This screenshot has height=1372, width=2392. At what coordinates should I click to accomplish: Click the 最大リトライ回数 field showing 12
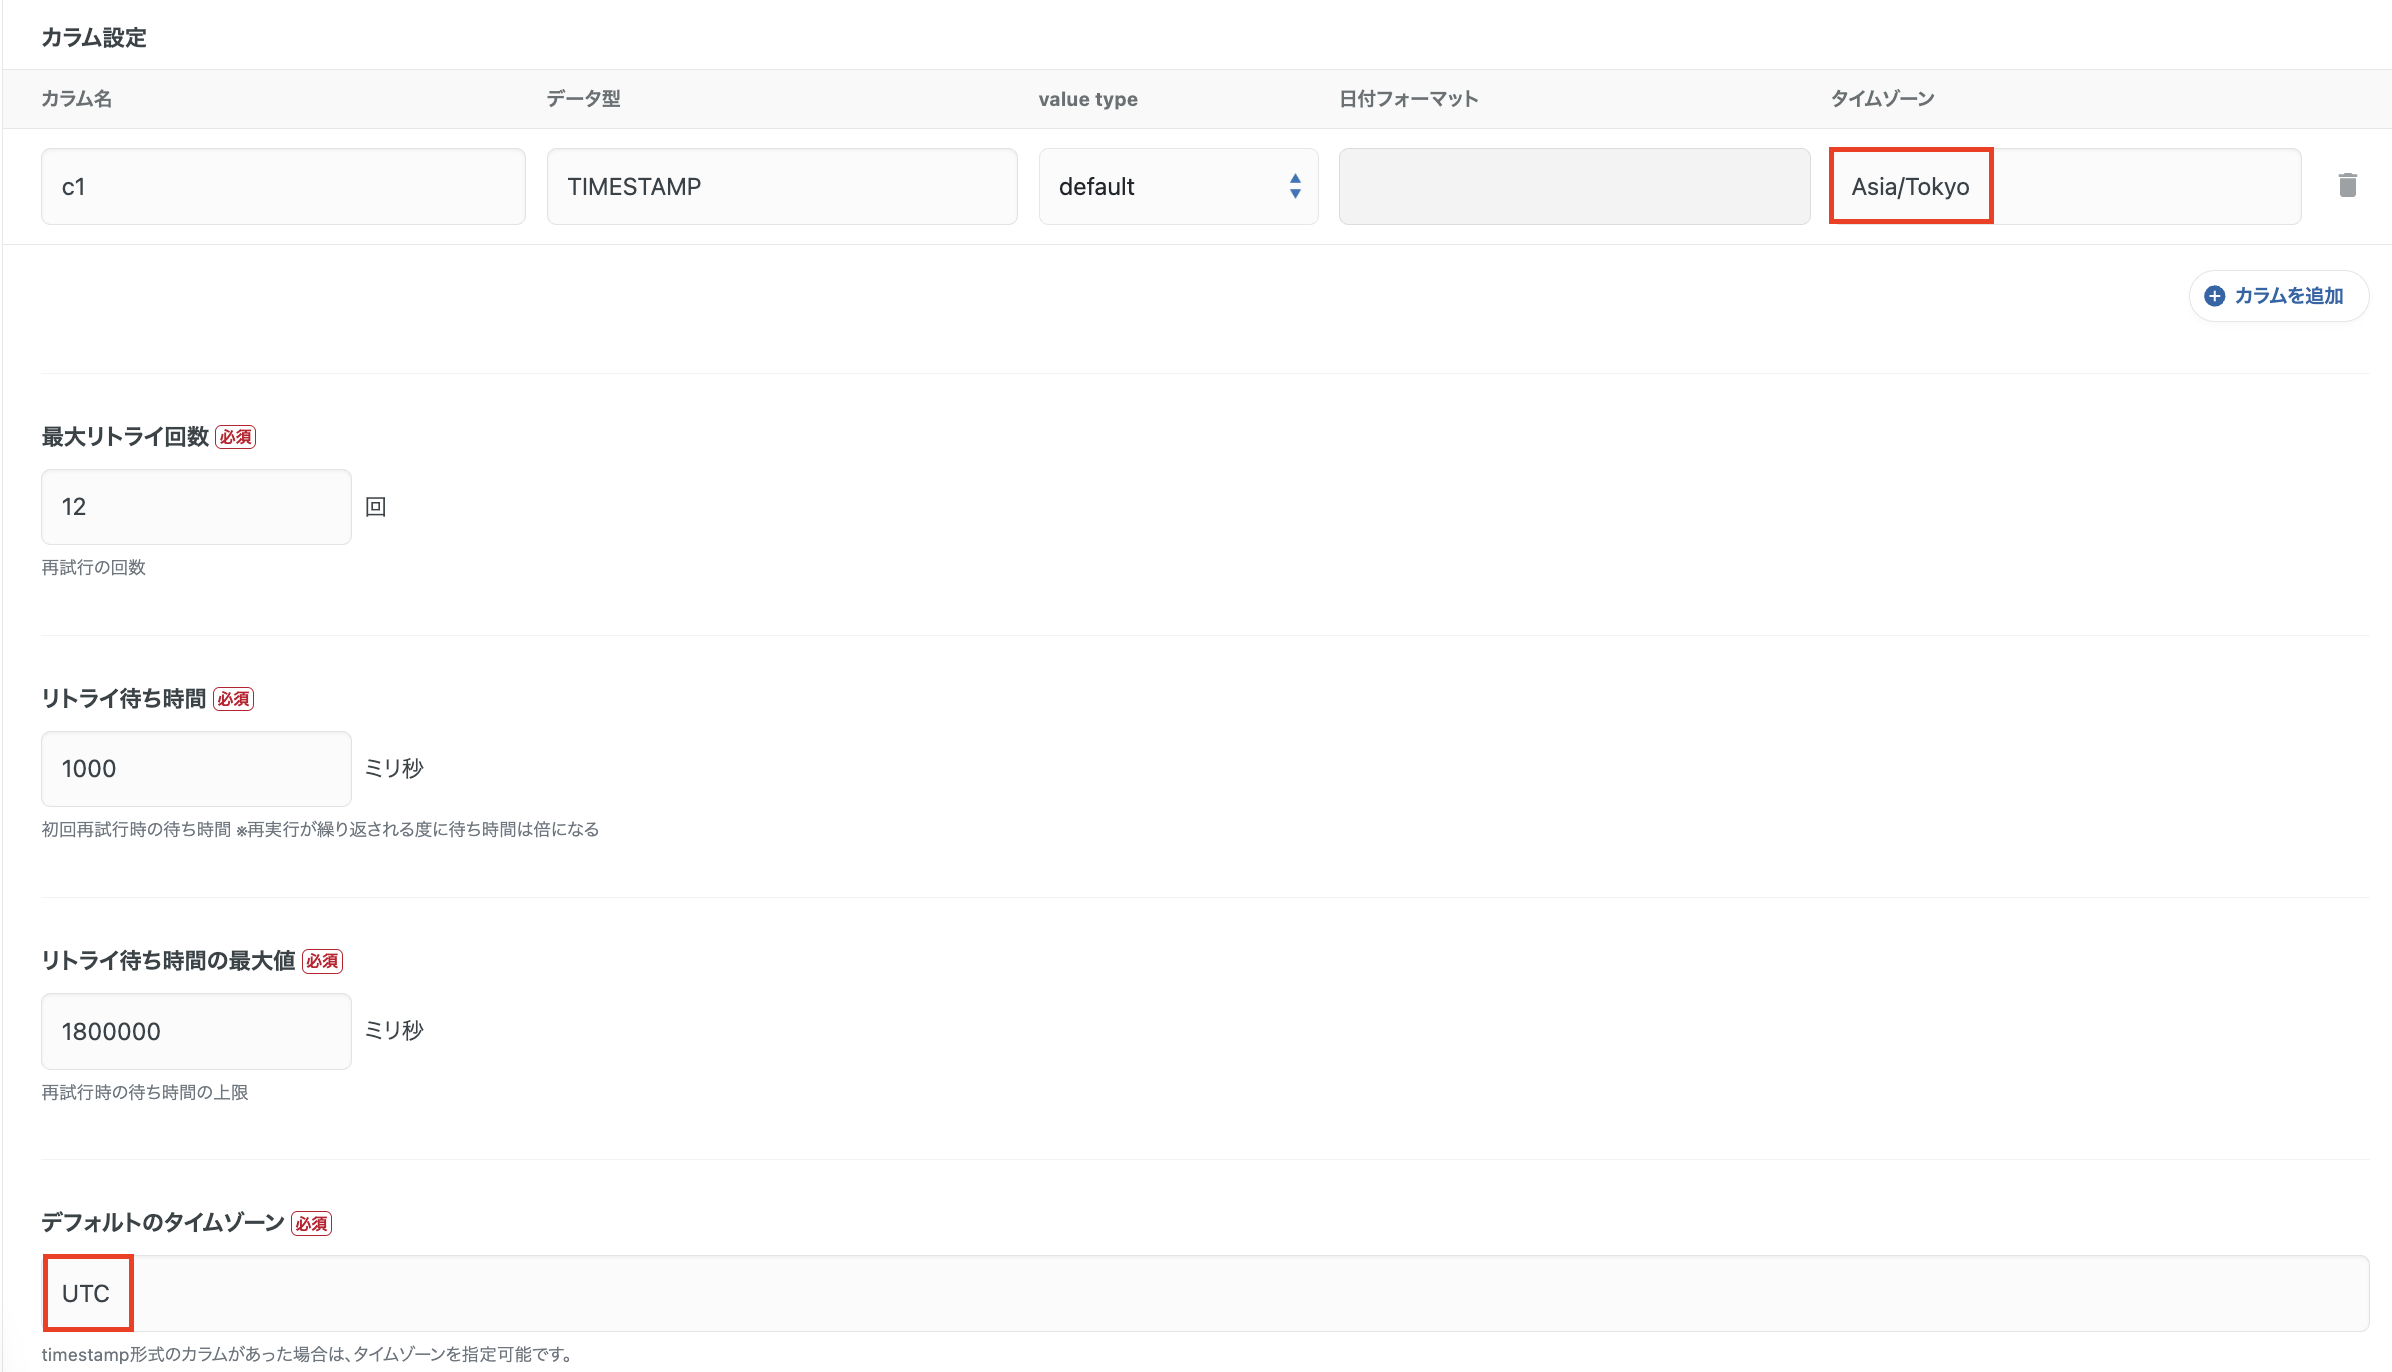[x=196, y=507]
